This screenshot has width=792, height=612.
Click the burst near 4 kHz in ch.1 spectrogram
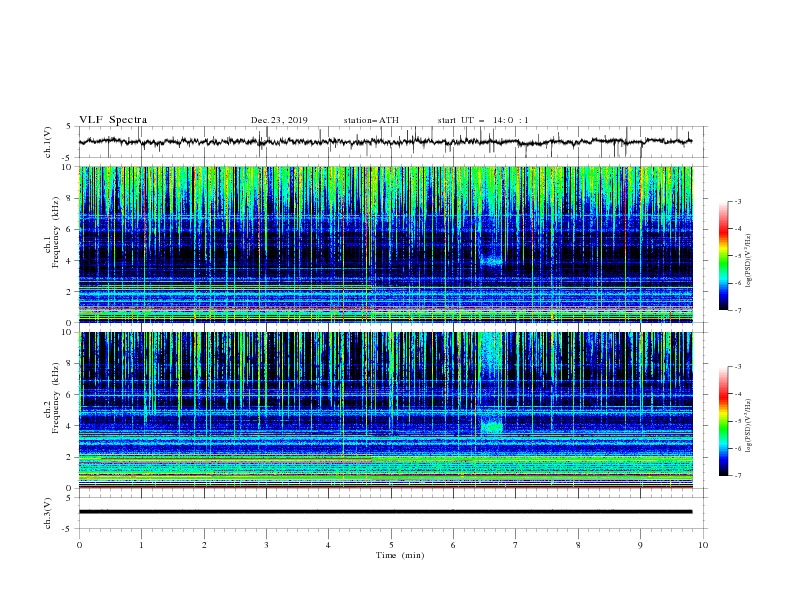491,261
